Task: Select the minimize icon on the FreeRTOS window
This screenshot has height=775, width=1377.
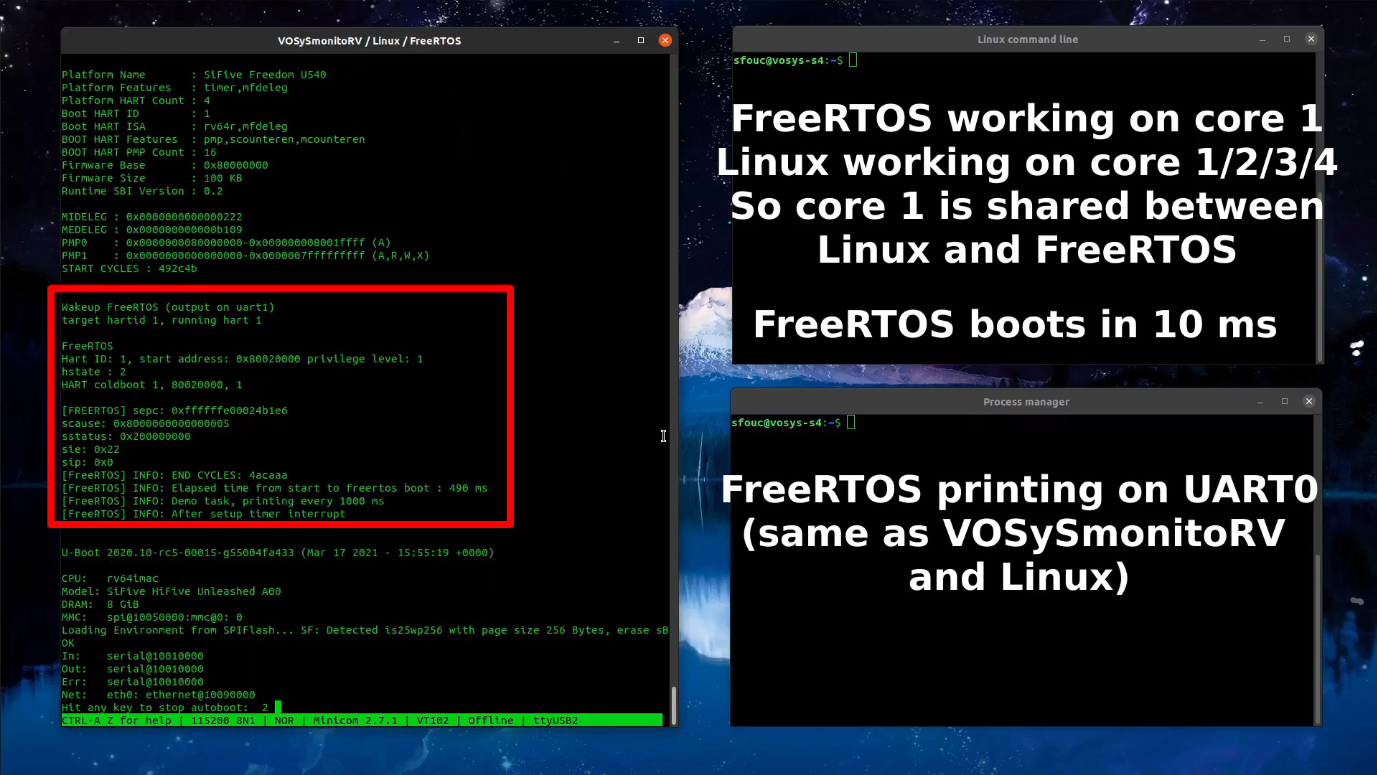Action: pos(616,40)
